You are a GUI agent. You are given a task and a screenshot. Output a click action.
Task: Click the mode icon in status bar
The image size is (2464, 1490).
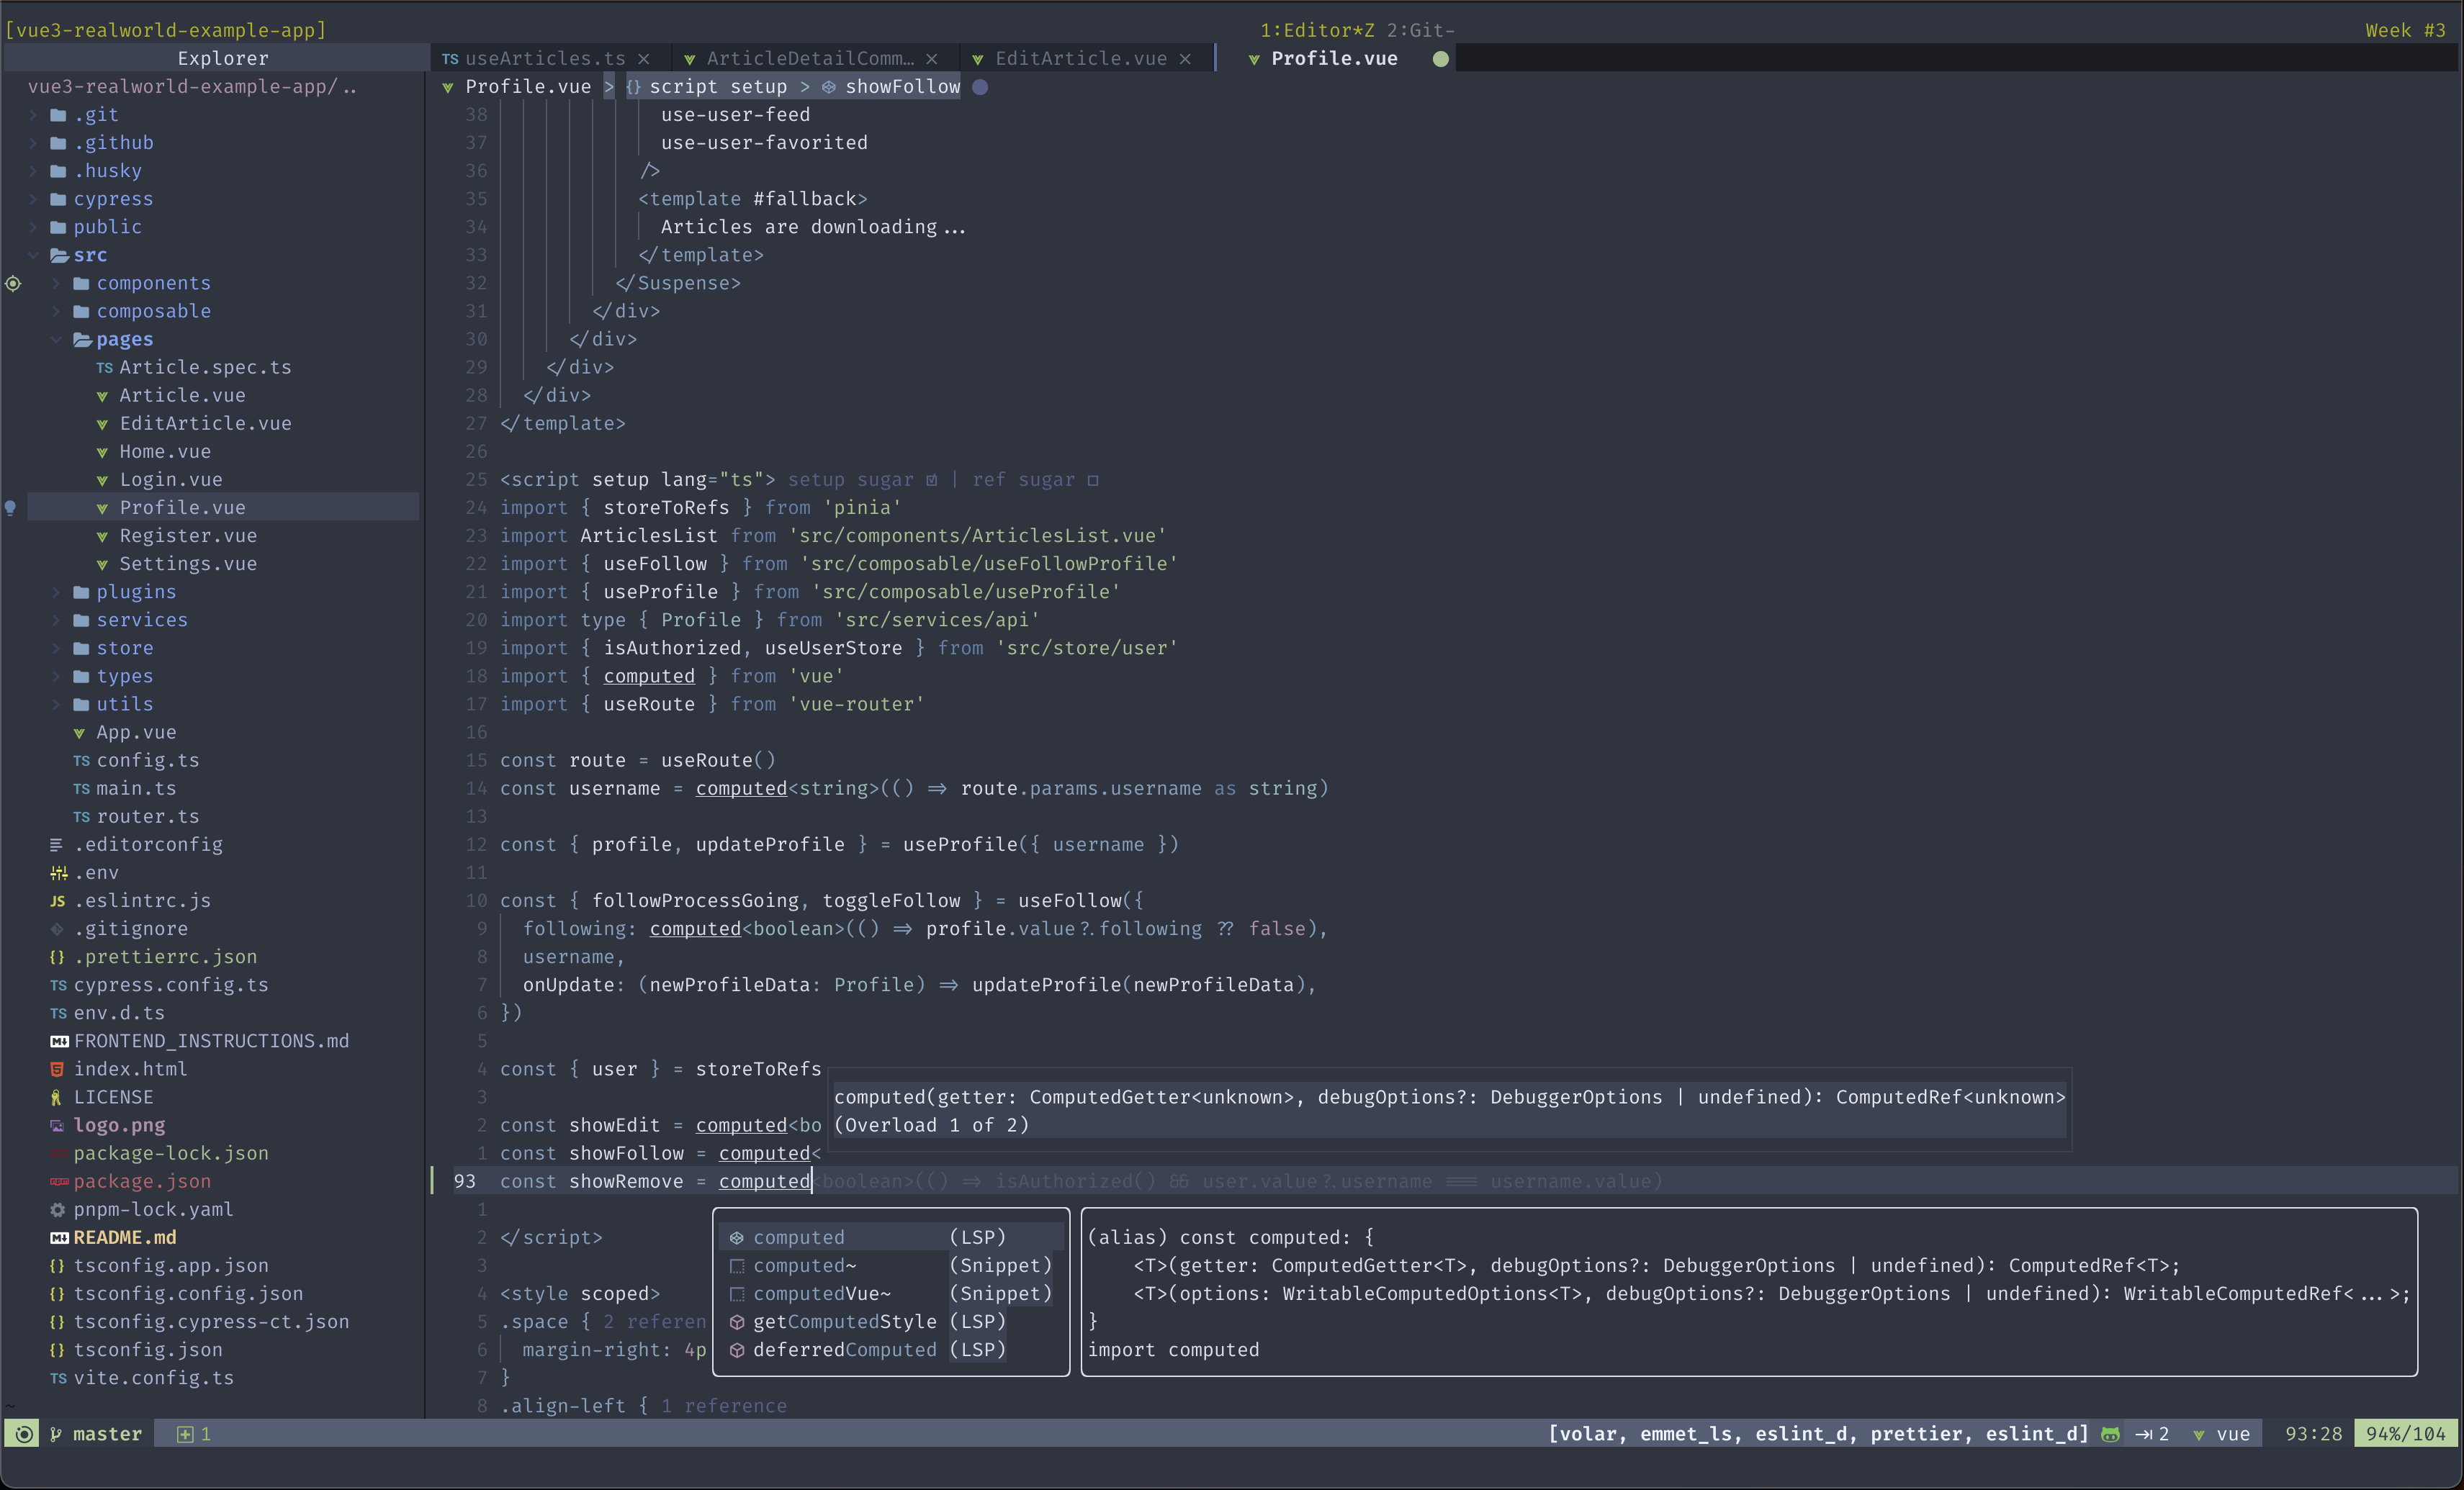pos(24,1433)
